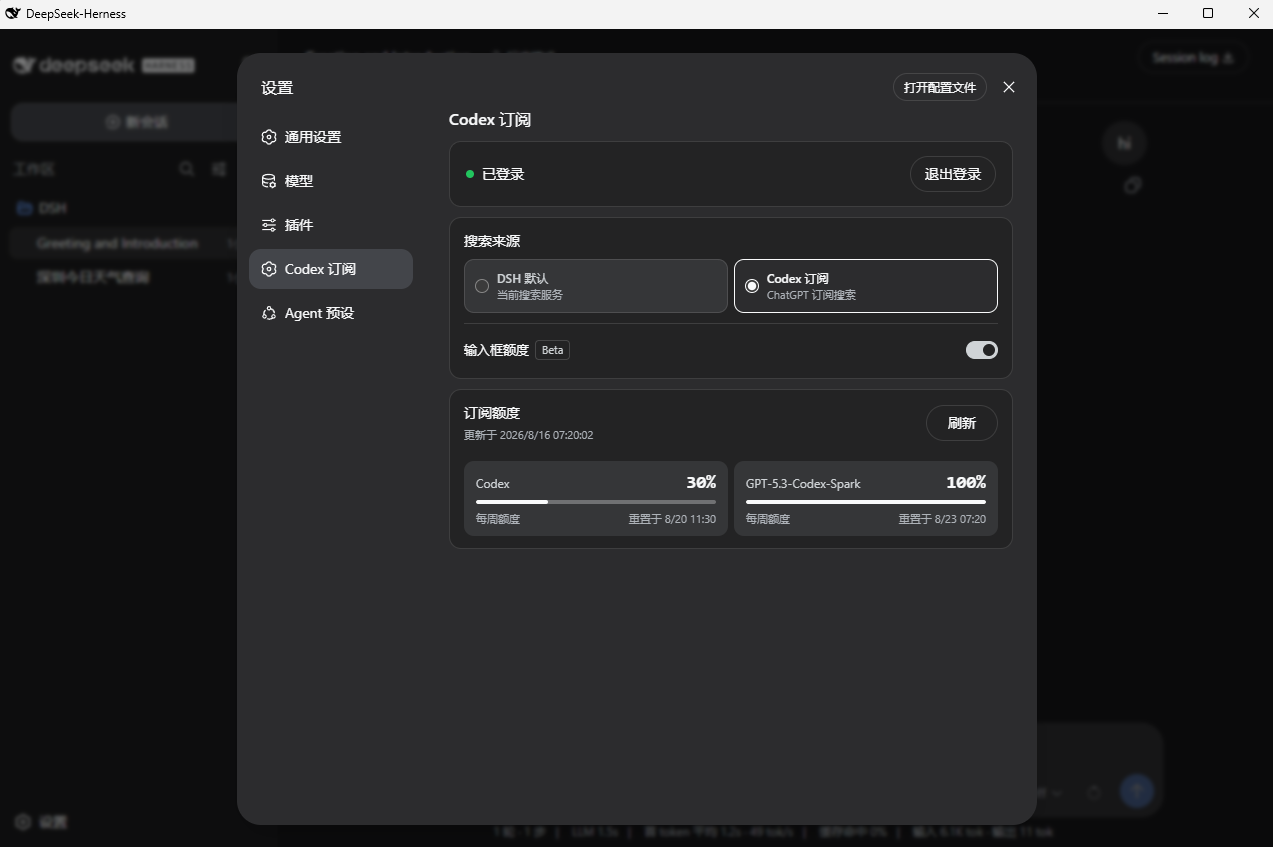Open 通用设置 in settings sidebar
The height and width of the screenshot is (847, 1273).
330,137
